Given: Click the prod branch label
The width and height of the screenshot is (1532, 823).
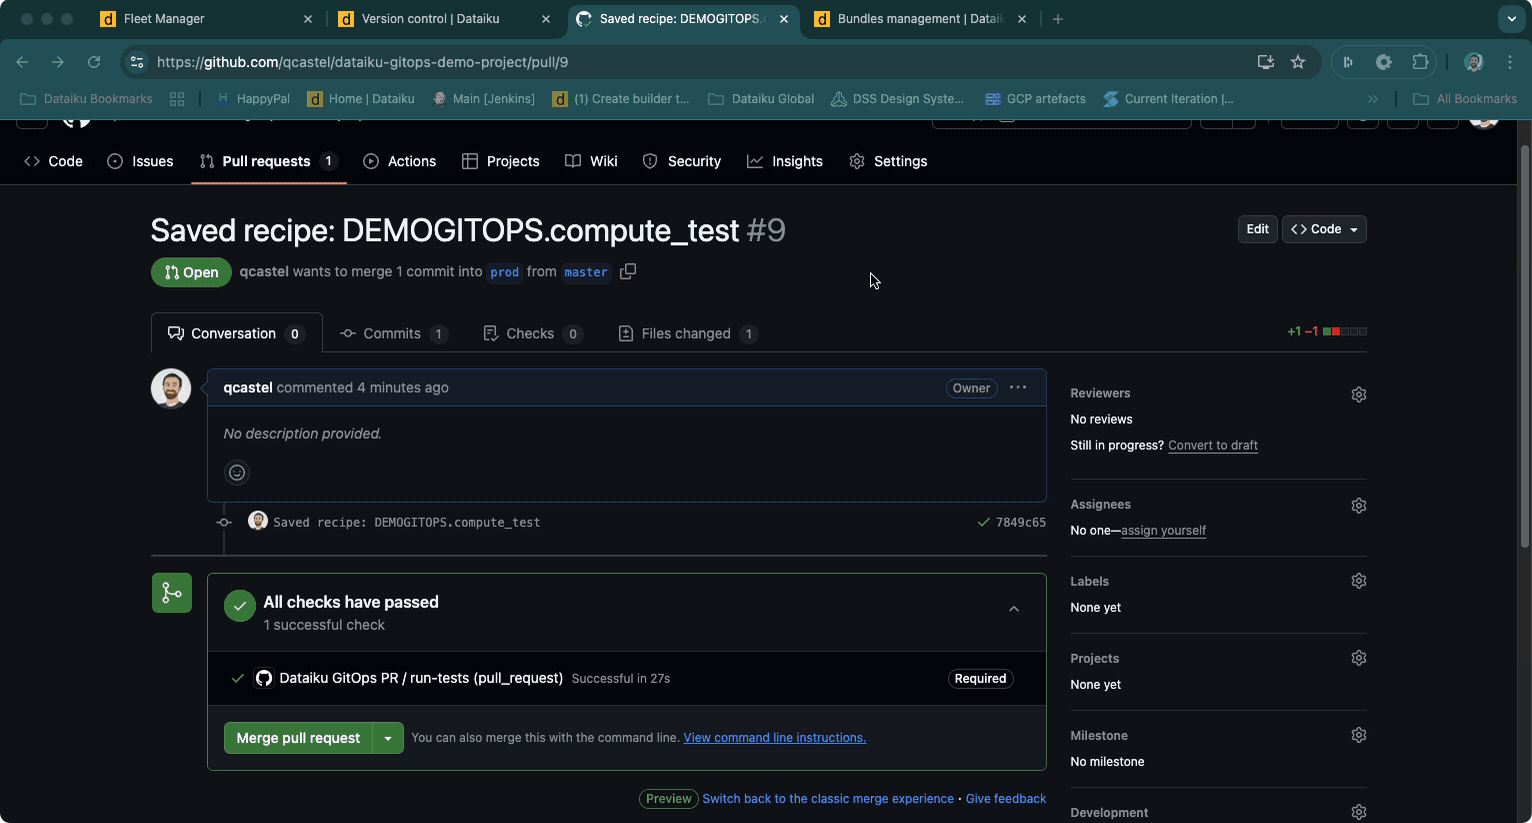Looking at the screenshot, I should [505, 272].
